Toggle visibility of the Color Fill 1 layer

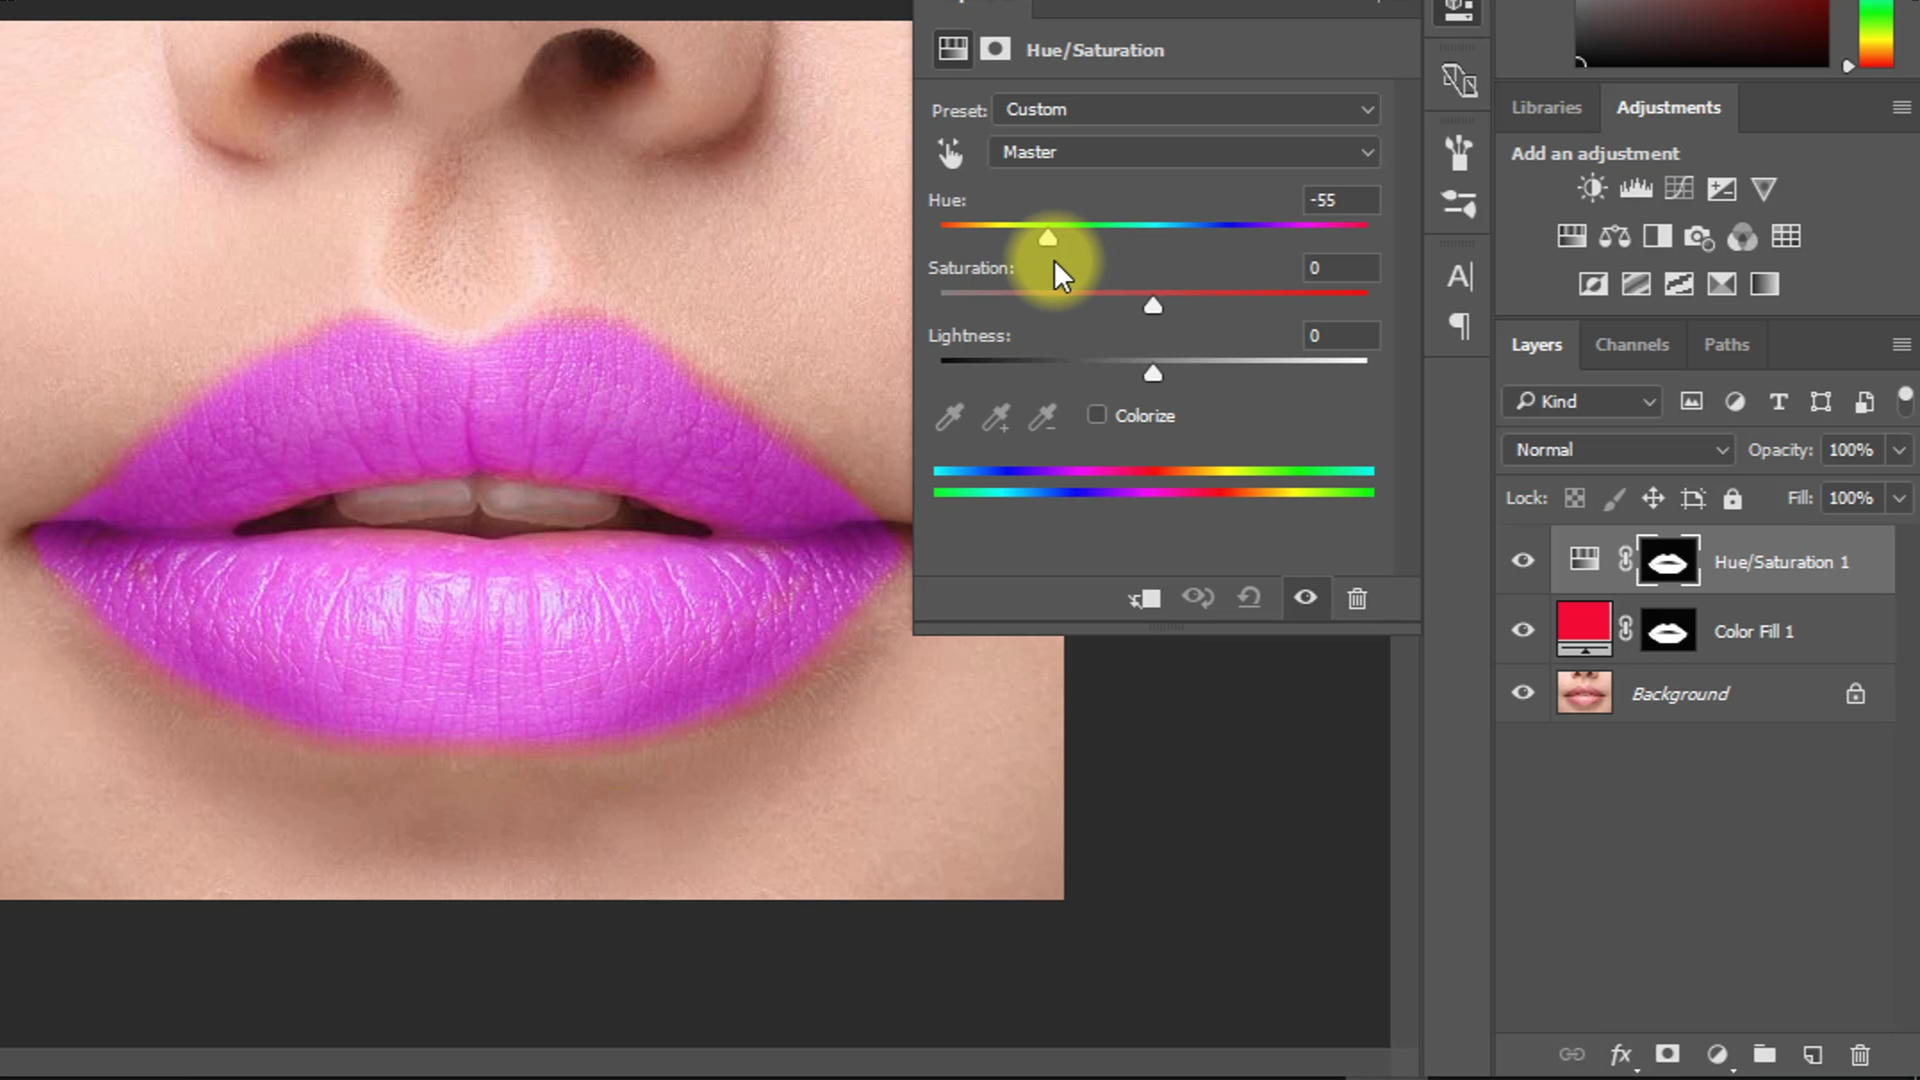coord(1522,629)
